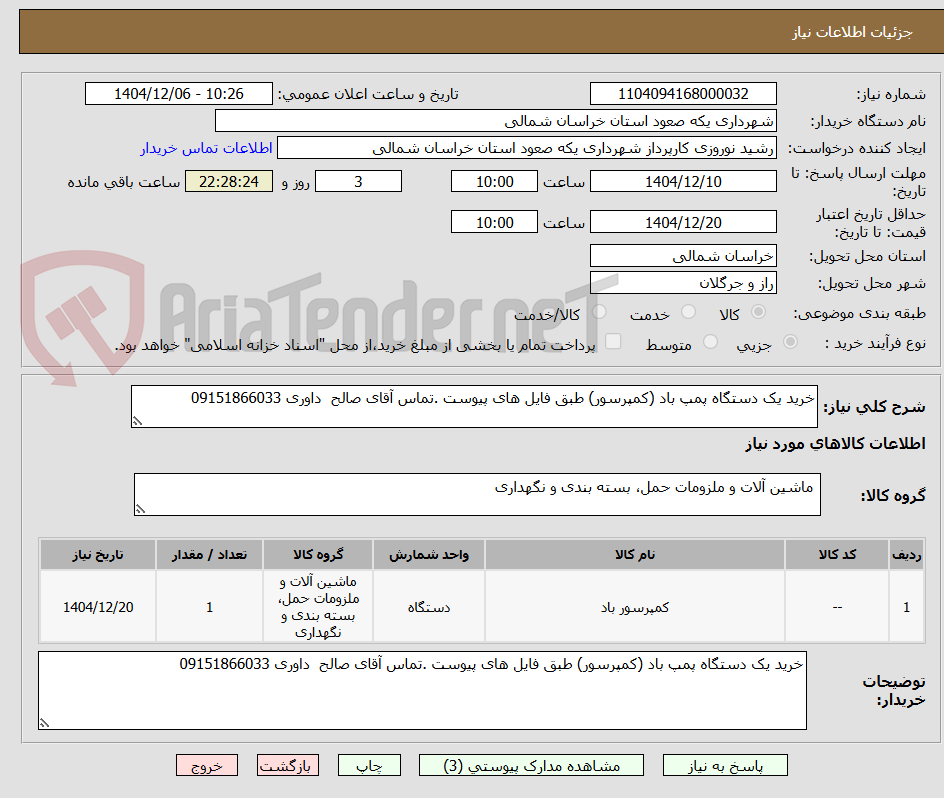The height and width of the screenshot is (798, 944).
Task: Select the کالا/خدمت radio button
Action: [x=599, y=312]
